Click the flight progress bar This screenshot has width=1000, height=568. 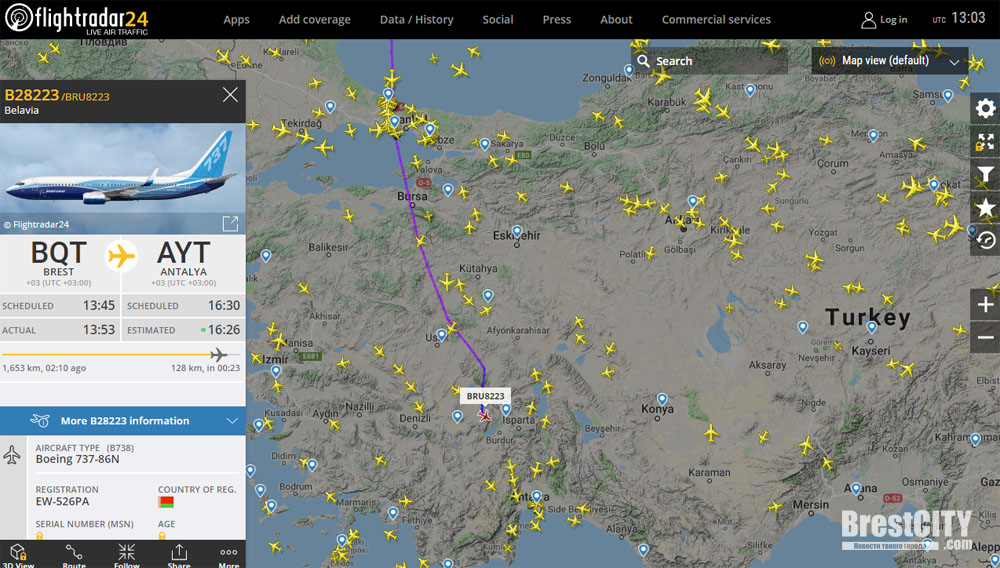[x=121, y=354]
